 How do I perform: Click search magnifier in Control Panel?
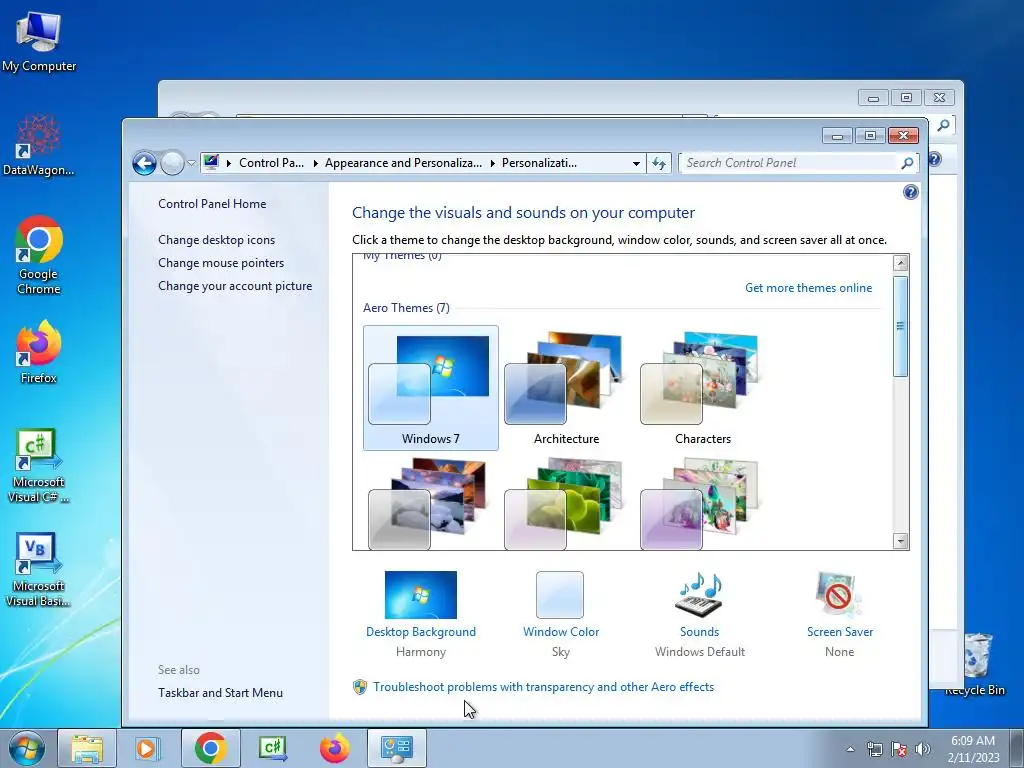(907, 163)
